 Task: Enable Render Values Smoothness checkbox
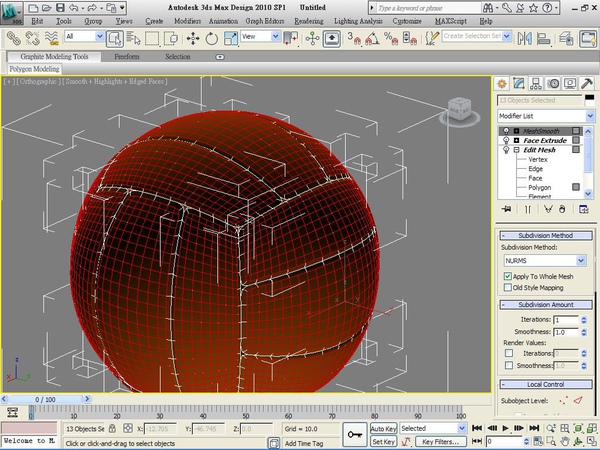[x=509, y=365]
